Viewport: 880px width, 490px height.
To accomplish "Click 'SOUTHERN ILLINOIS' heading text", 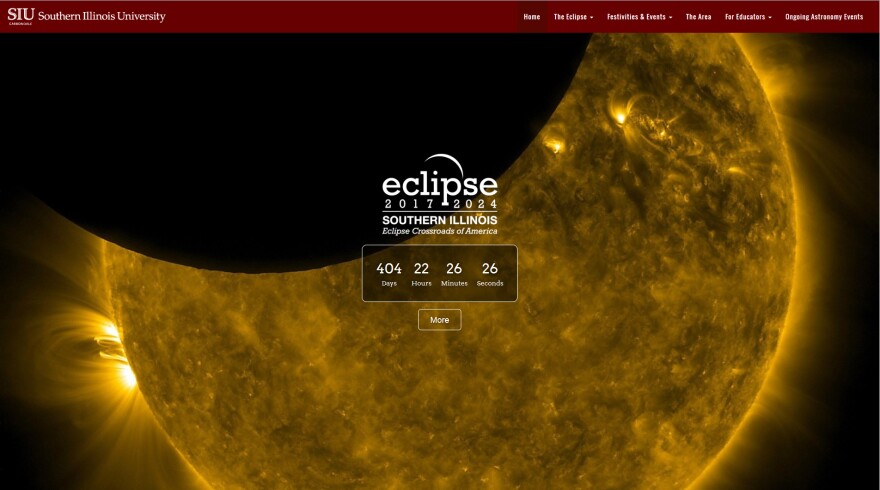I will (x=439, y=220).
